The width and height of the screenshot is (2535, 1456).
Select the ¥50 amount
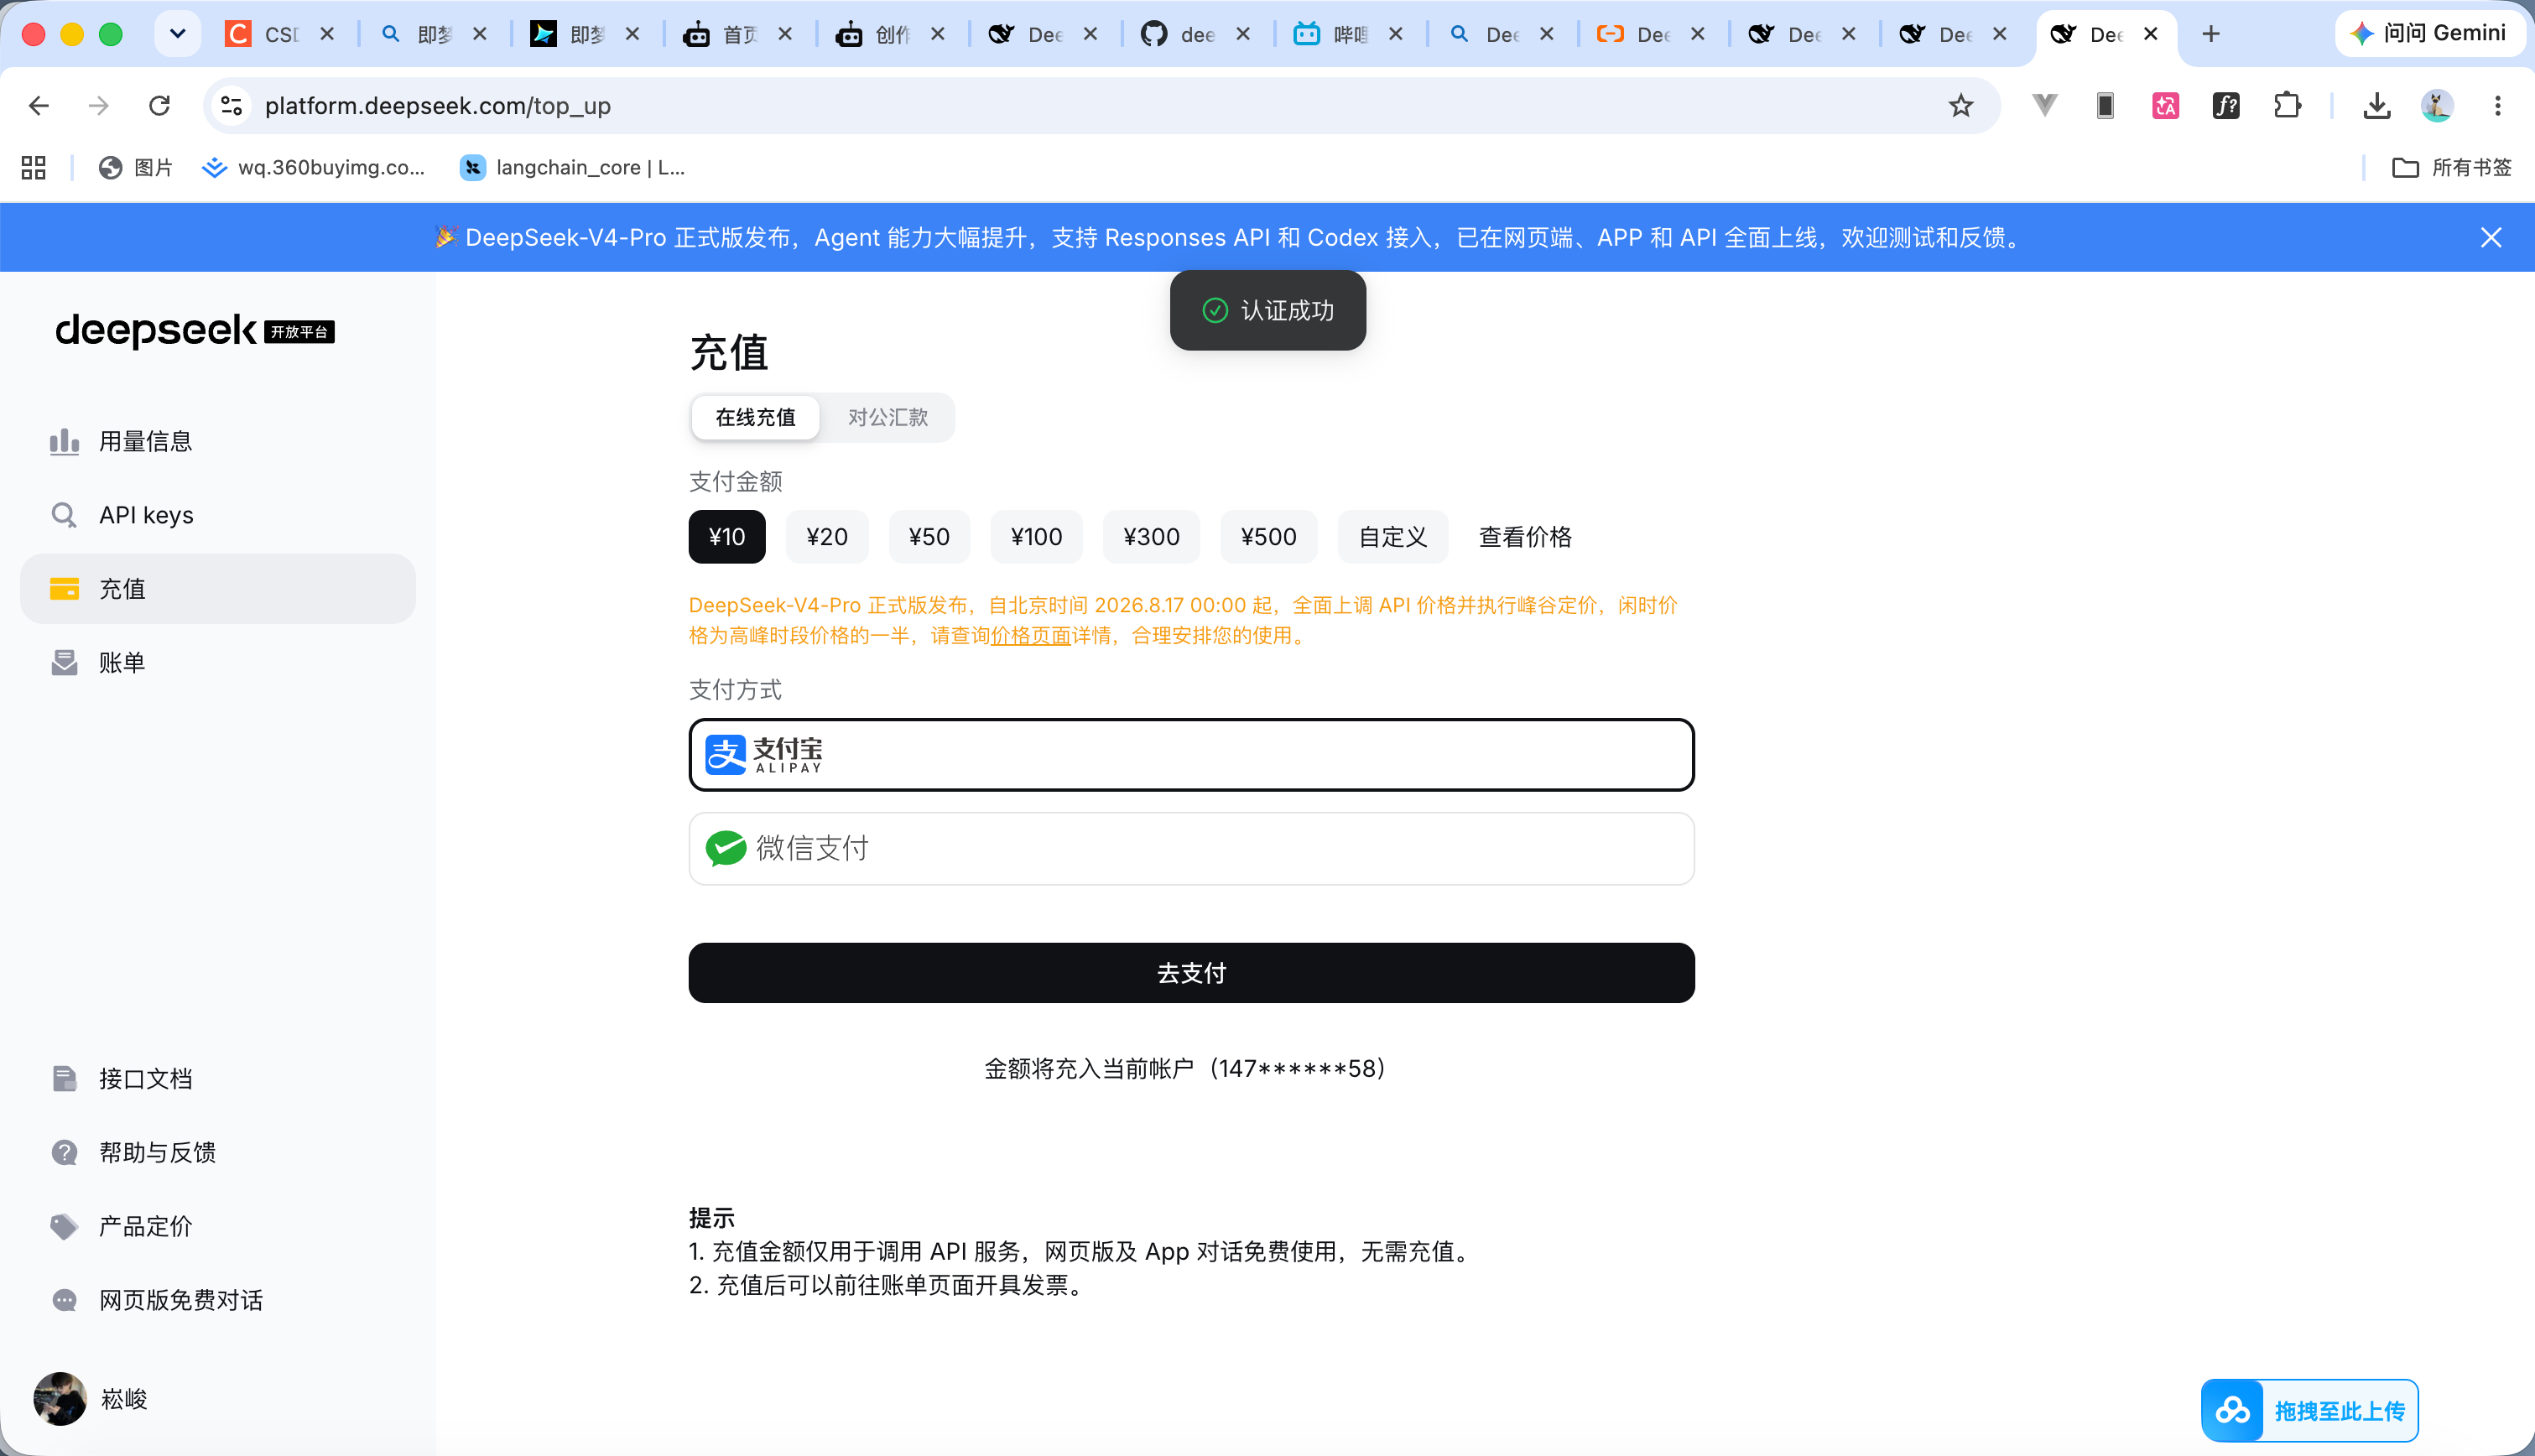(928, 537)
